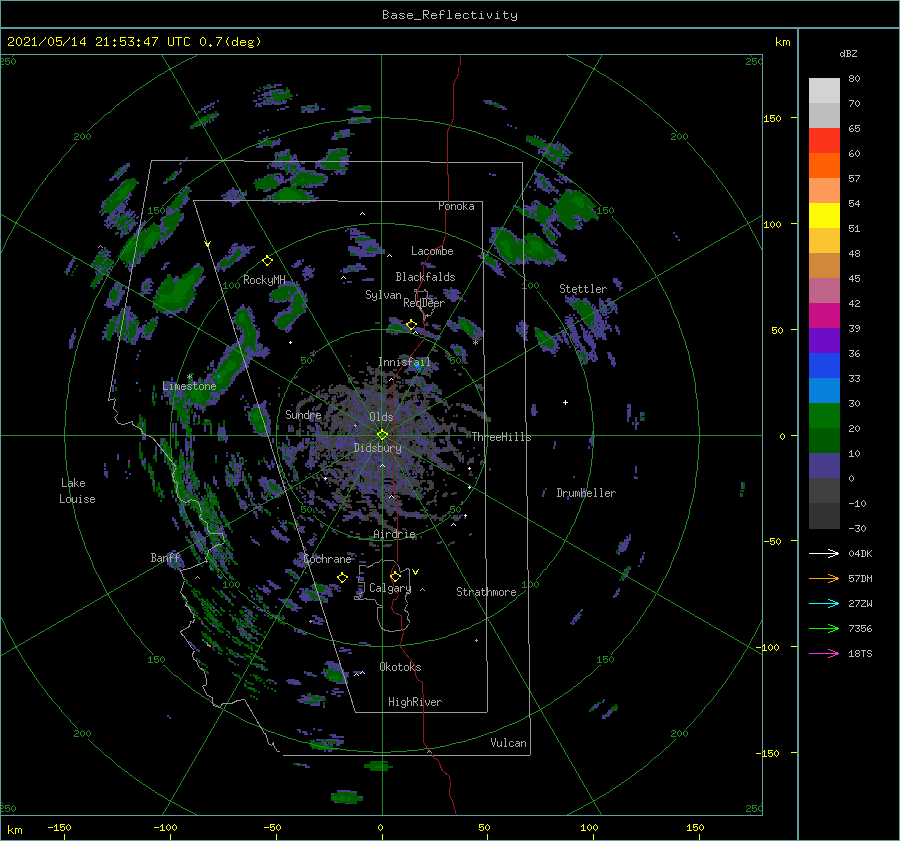Click the ThreeHills label
Screen dimensions: 900x841
pyautogui.click(x=502, y=437)
